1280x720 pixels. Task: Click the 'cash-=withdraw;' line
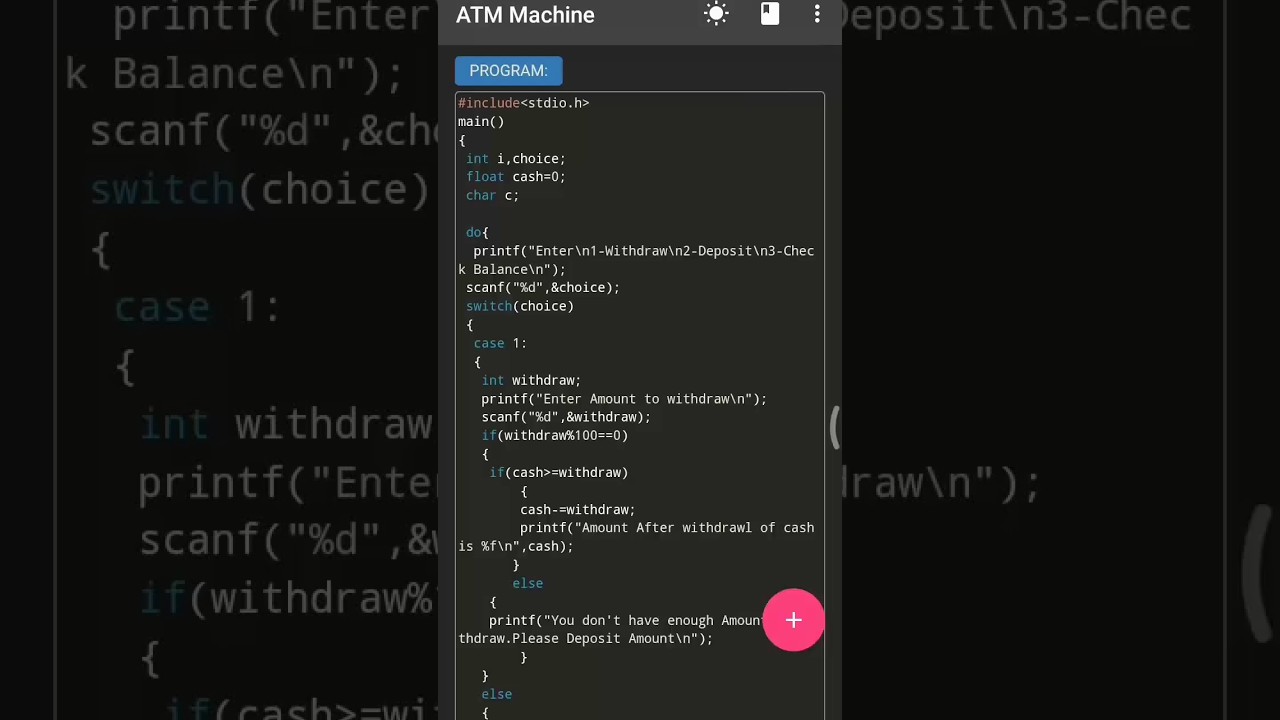click(577, 510)
